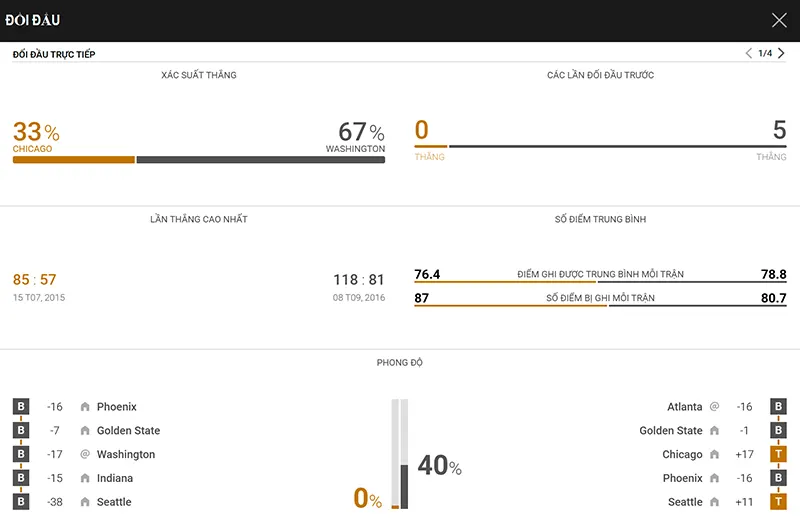Click away @ icon beside Atlanta
The height and width of the screenshot is (519, 800).
click(x=714, y=407)
